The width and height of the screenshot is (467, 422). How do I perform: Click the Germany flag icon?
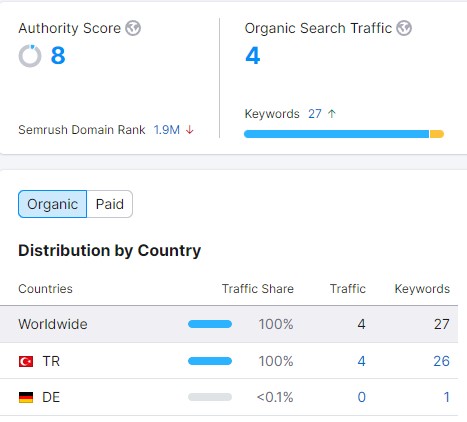tap(26, 397)
